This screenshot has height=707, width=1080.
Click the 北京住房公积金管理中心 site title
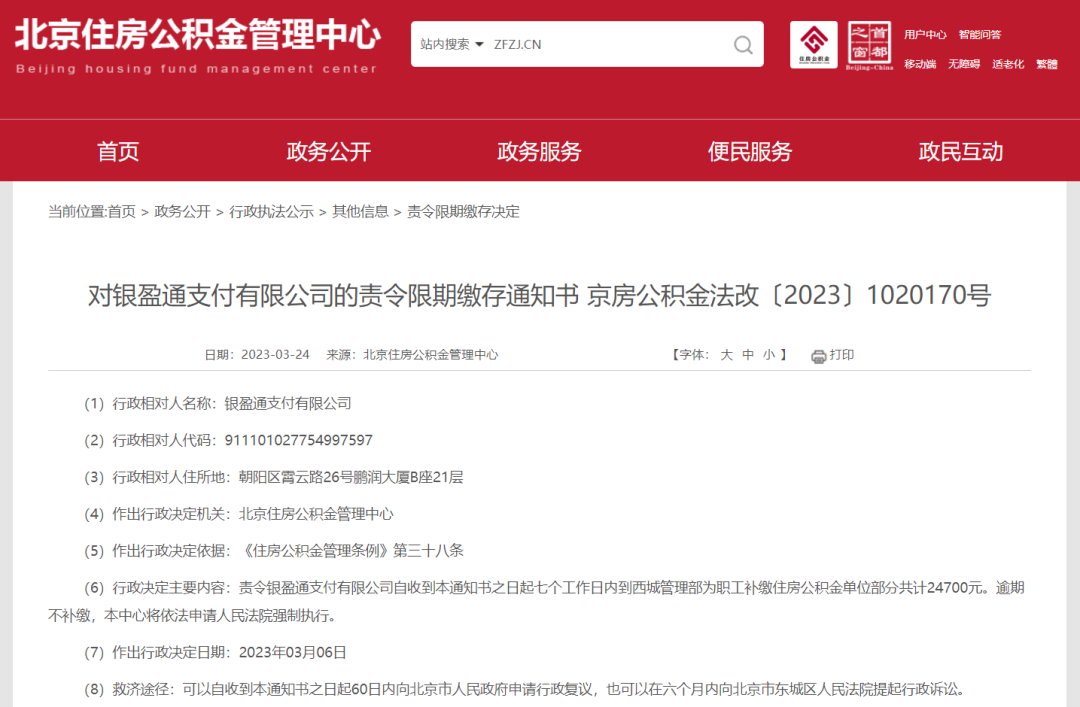click(198, 34)
